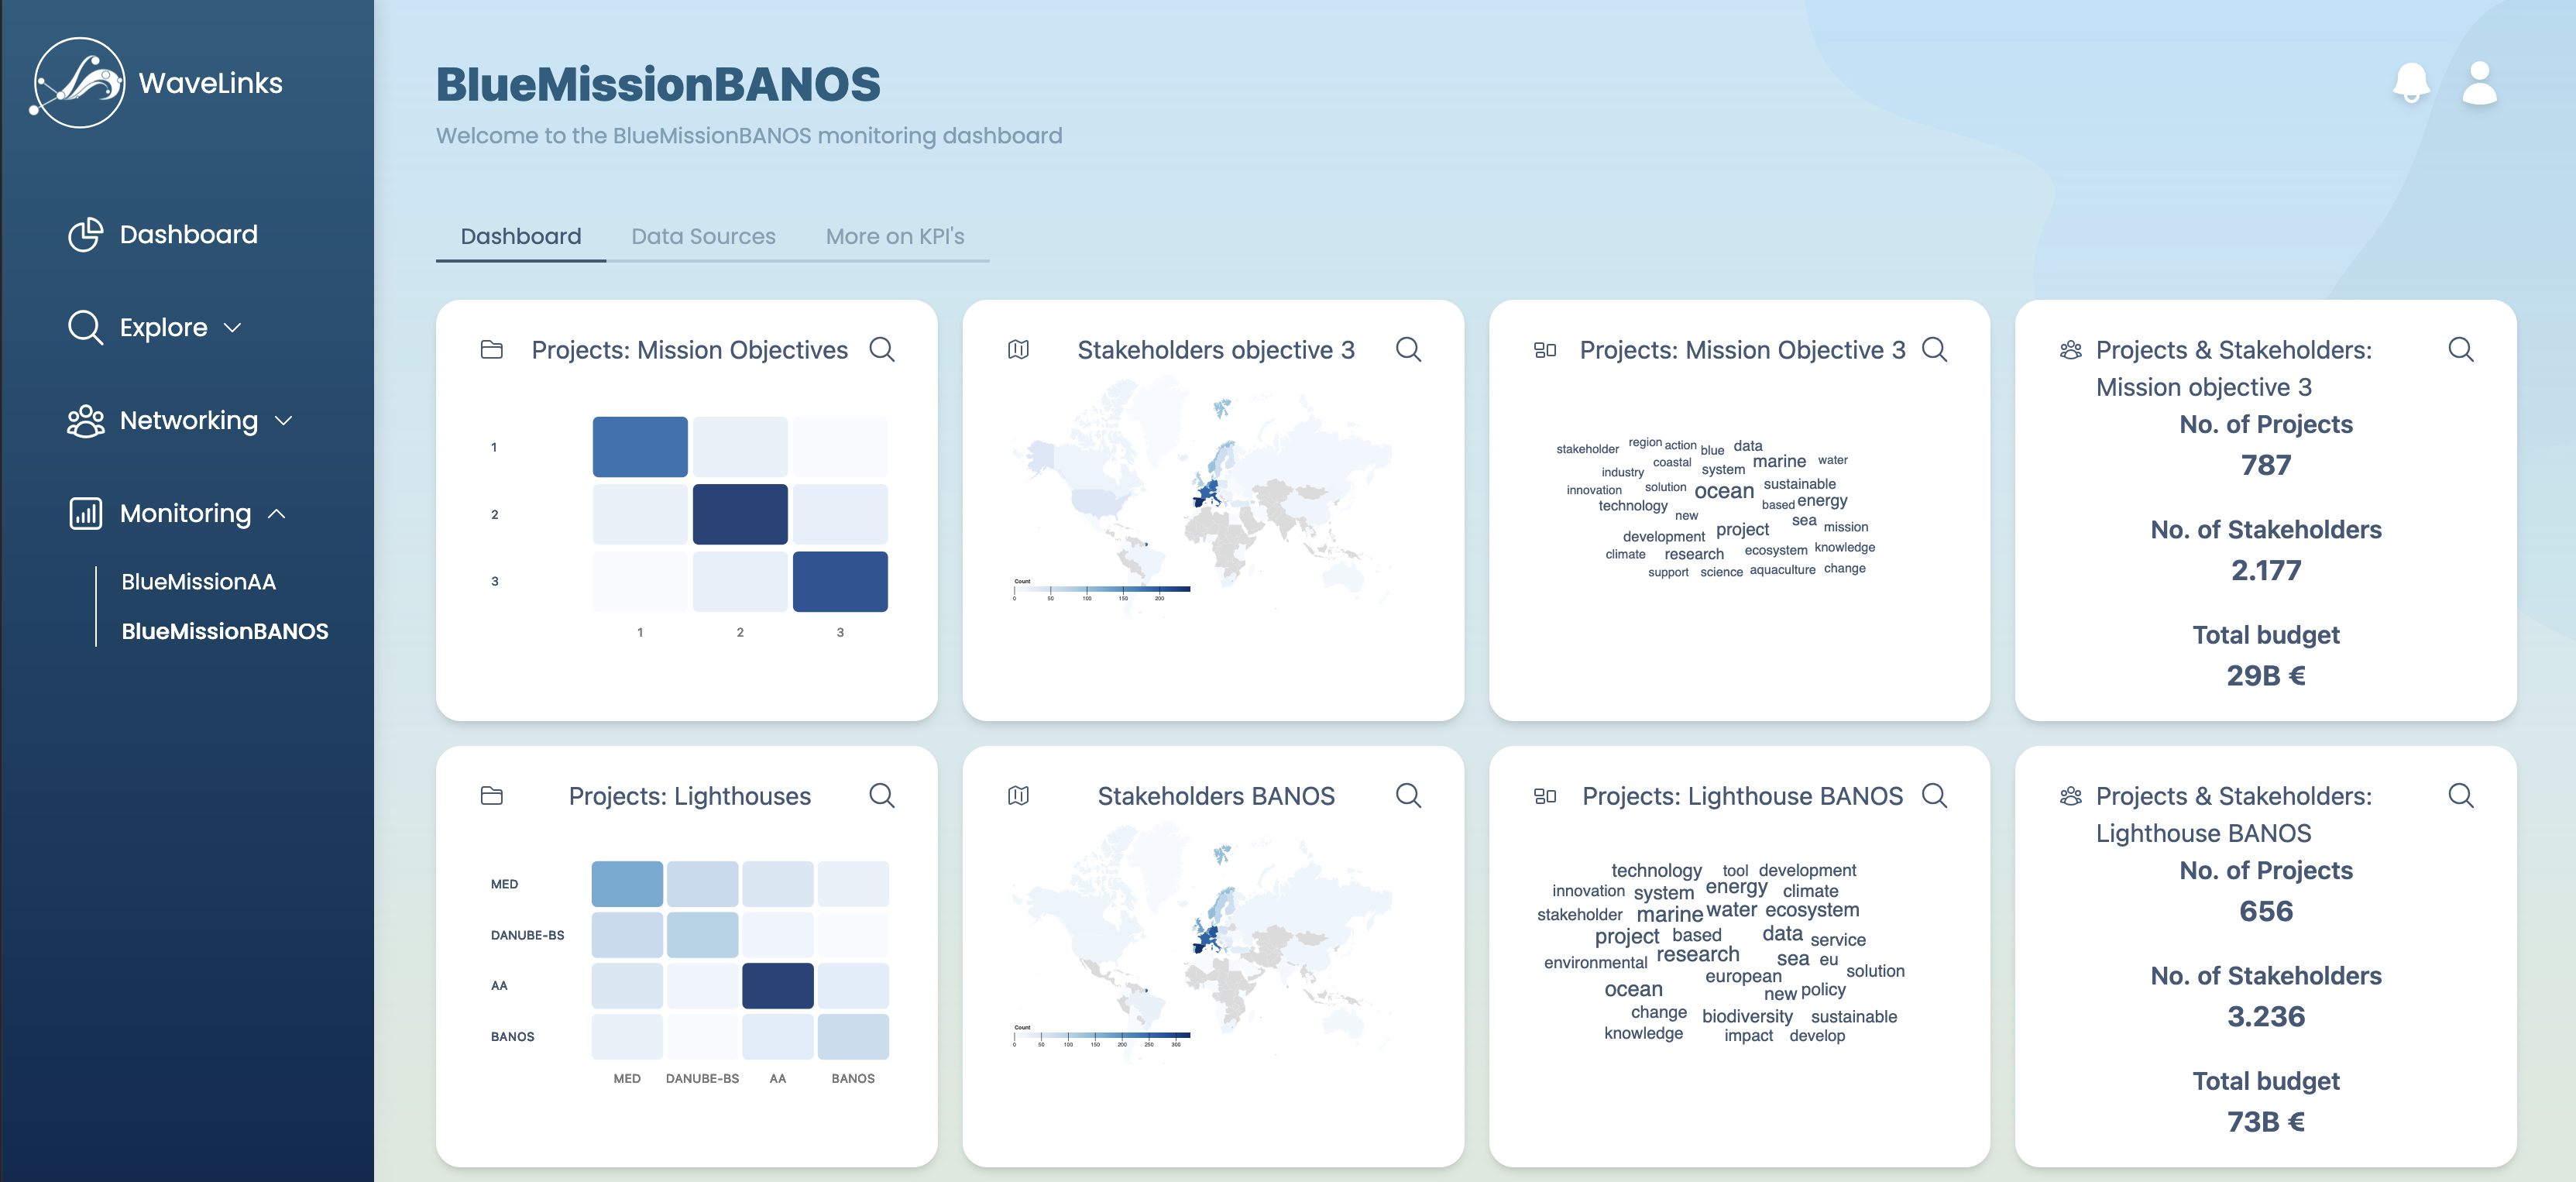
Task: Switch to the Data Sources tab
Action: [x=703, y=237]
